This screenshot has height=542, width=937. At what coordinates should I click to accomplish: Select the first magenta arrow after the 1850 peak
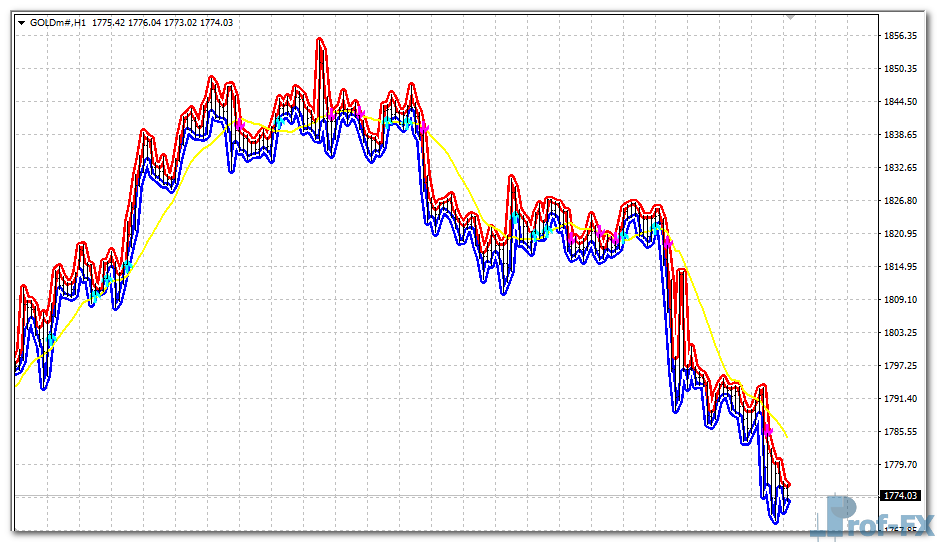(x=240, y=123)
